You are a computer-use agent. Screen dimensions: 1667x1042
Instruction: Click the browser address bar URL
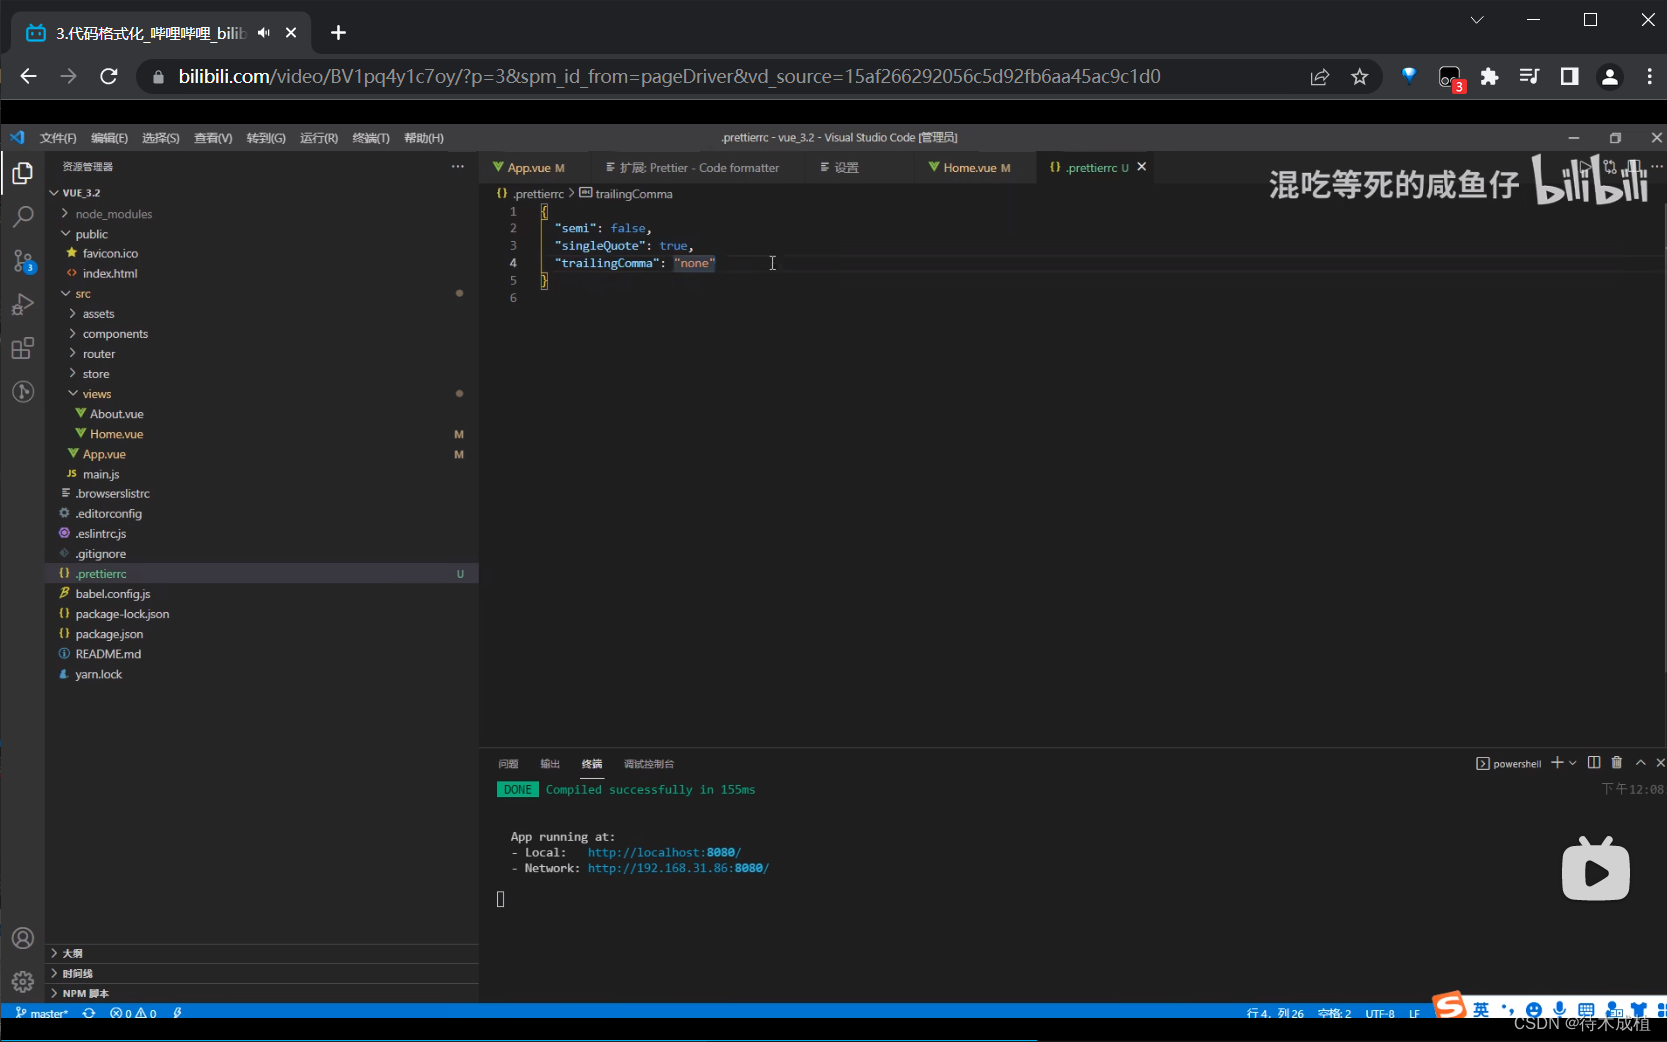[669, 76]
